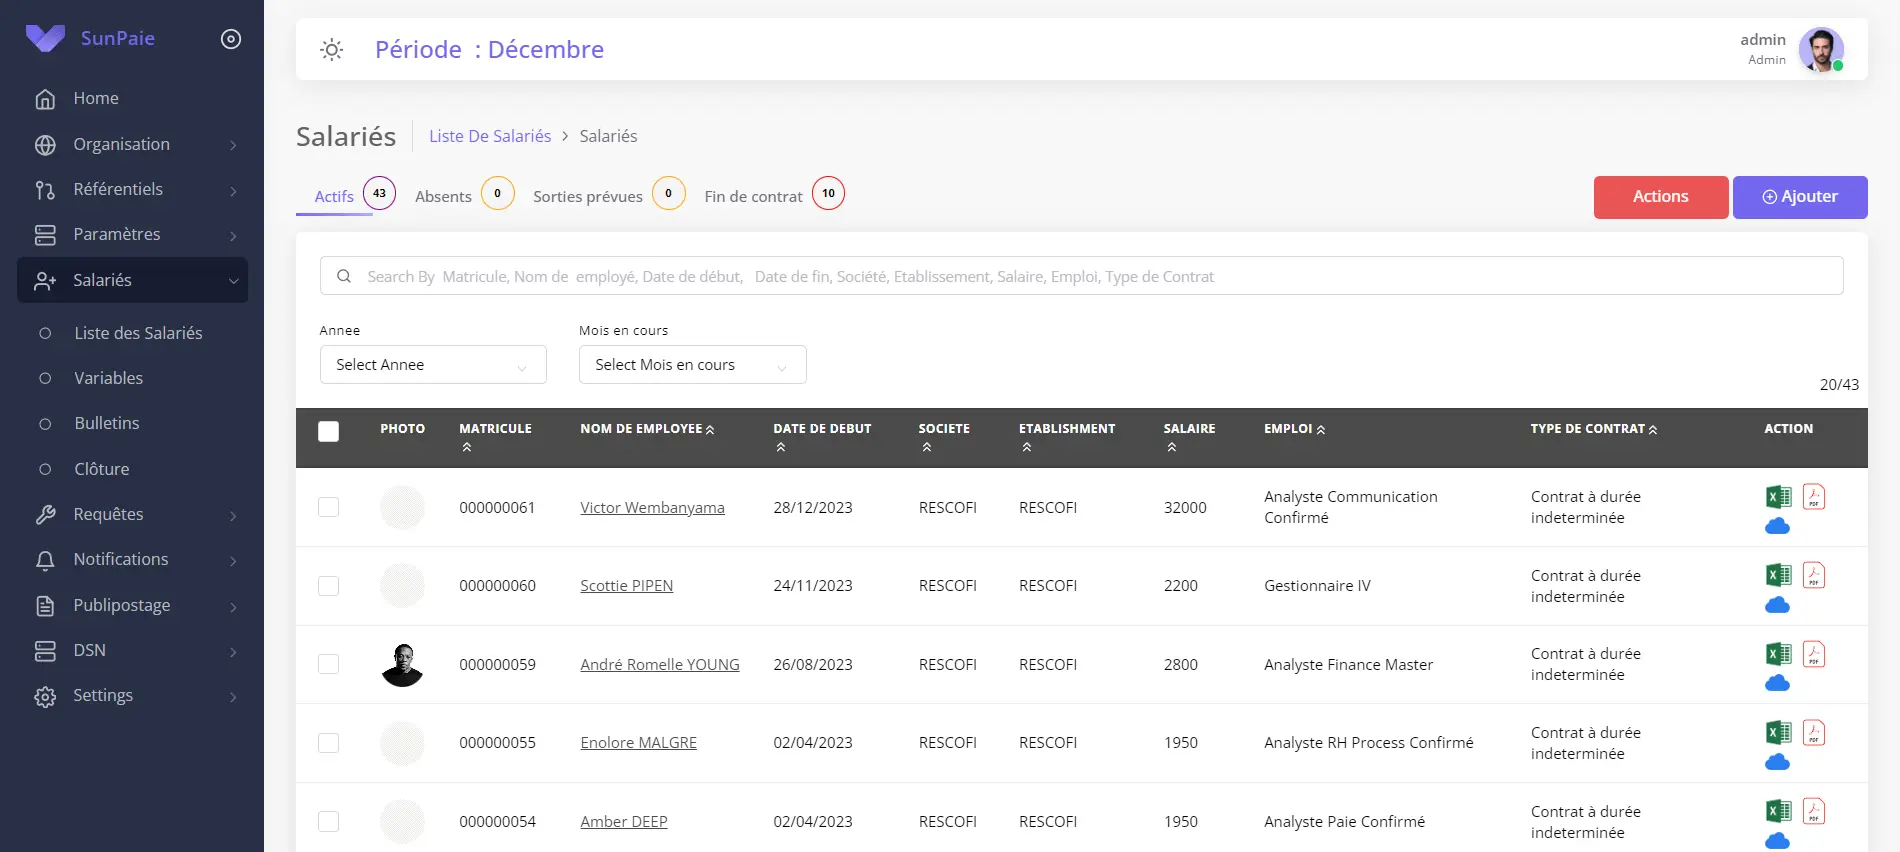The height and width of the screenshot is (852, 1900).
Task: Expand the Notifications menu chevron
Action: (x=233, y=560)
